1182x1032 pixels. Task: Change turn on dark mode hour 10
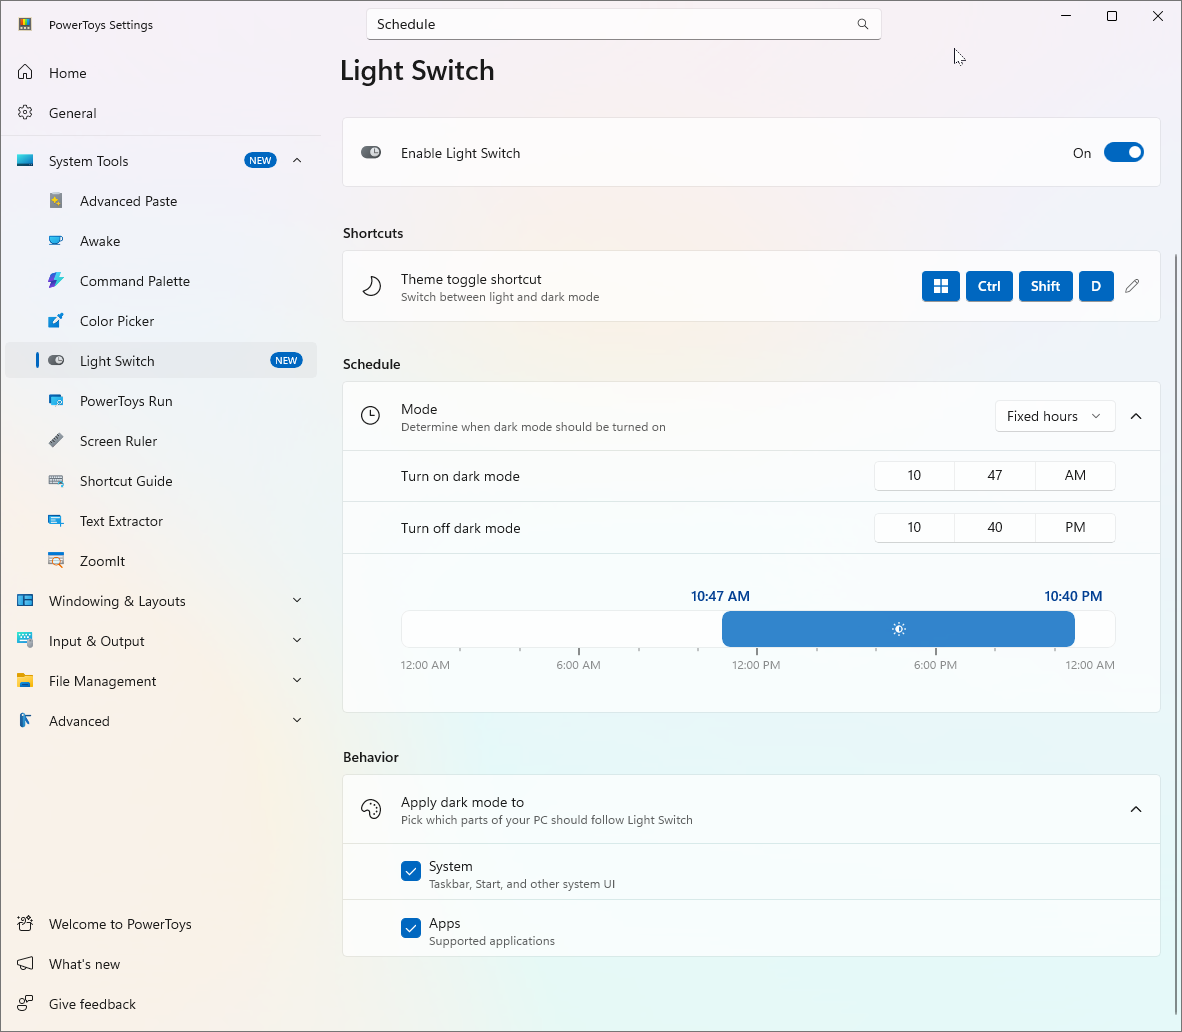pyautogui.click(x=914, y=476)
